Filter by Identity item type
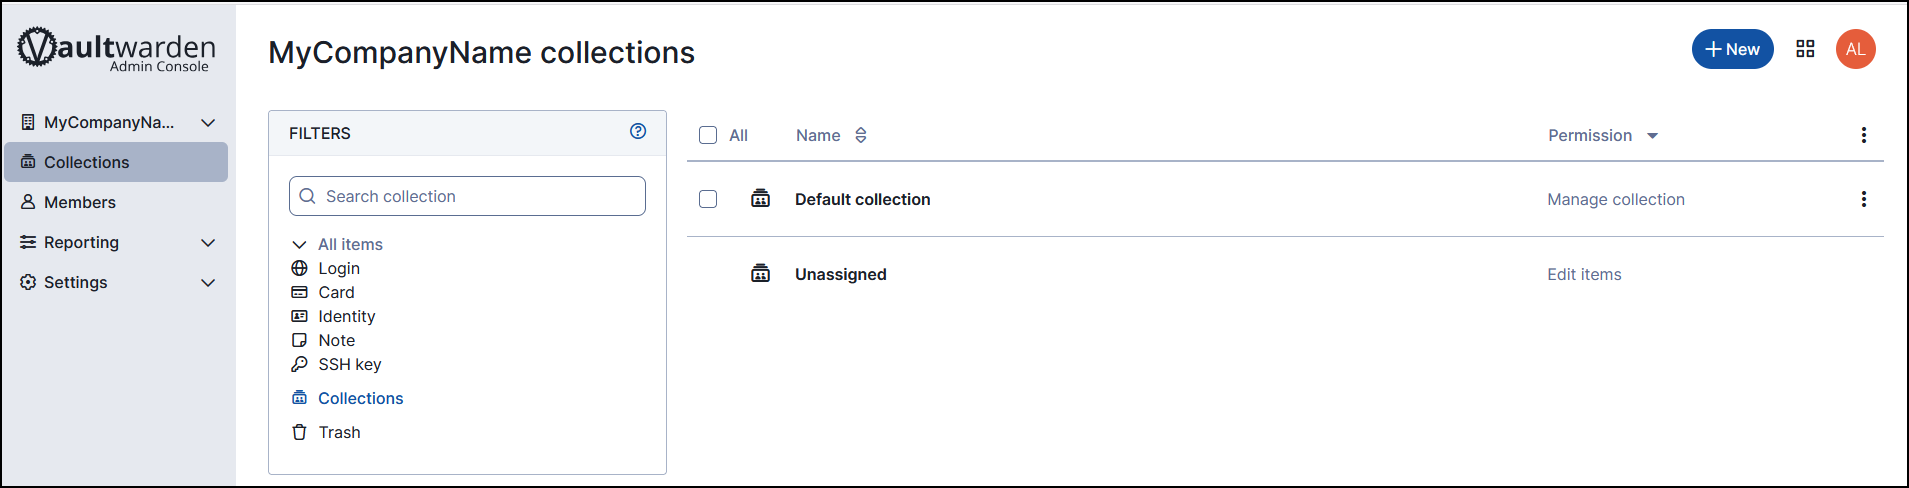Image resolution: width=1909 pixels, height=488 pixels. tap(346, 316)
